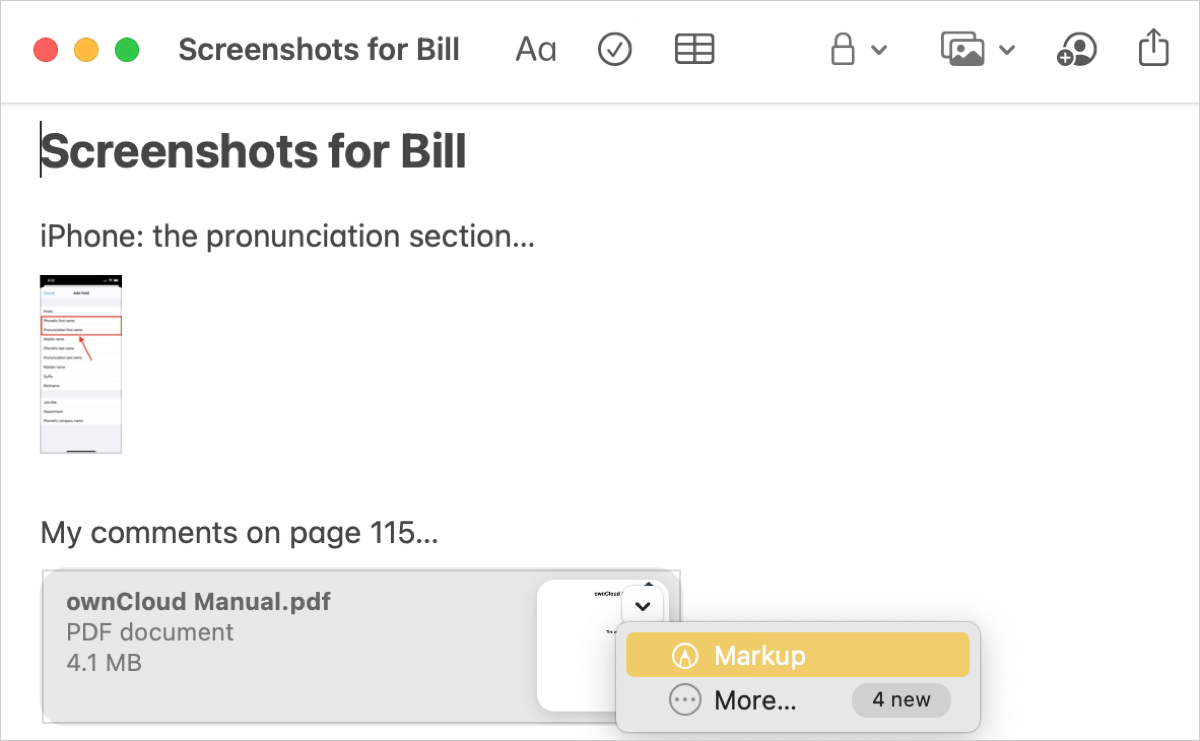1200x741 pixels.
Task: Toggle the attachment's chevron dropdown button
Action: point(643,605)
